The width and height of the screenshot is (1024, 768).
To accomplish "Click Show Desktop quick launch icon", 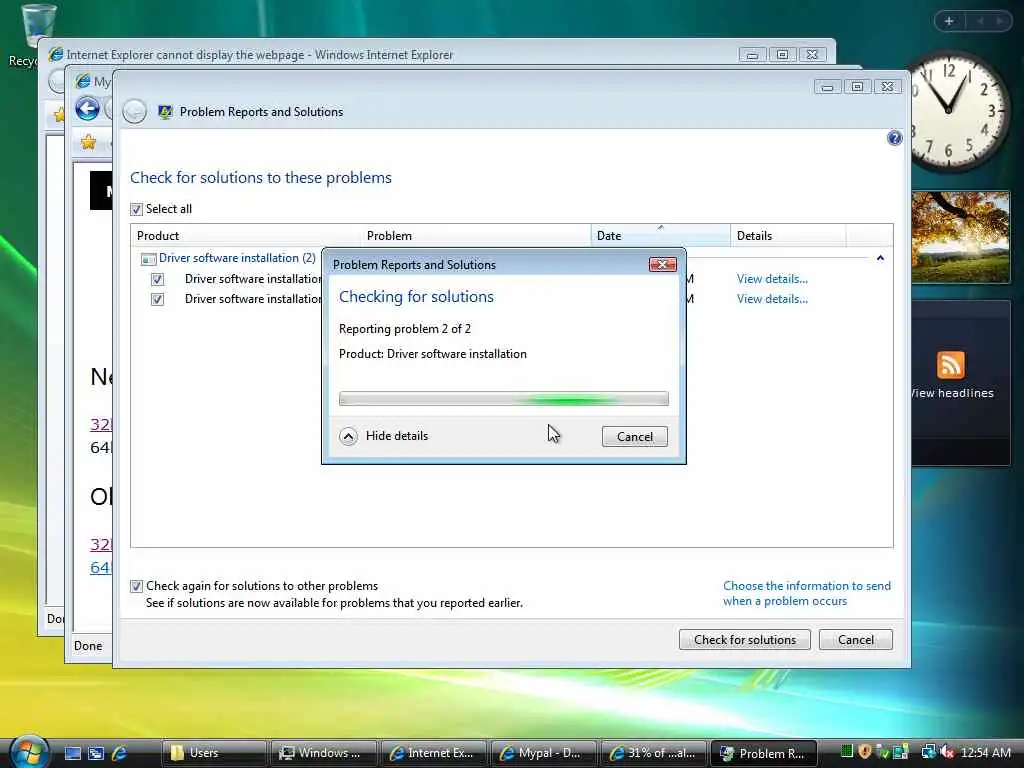I will click(x=72, y=753).
